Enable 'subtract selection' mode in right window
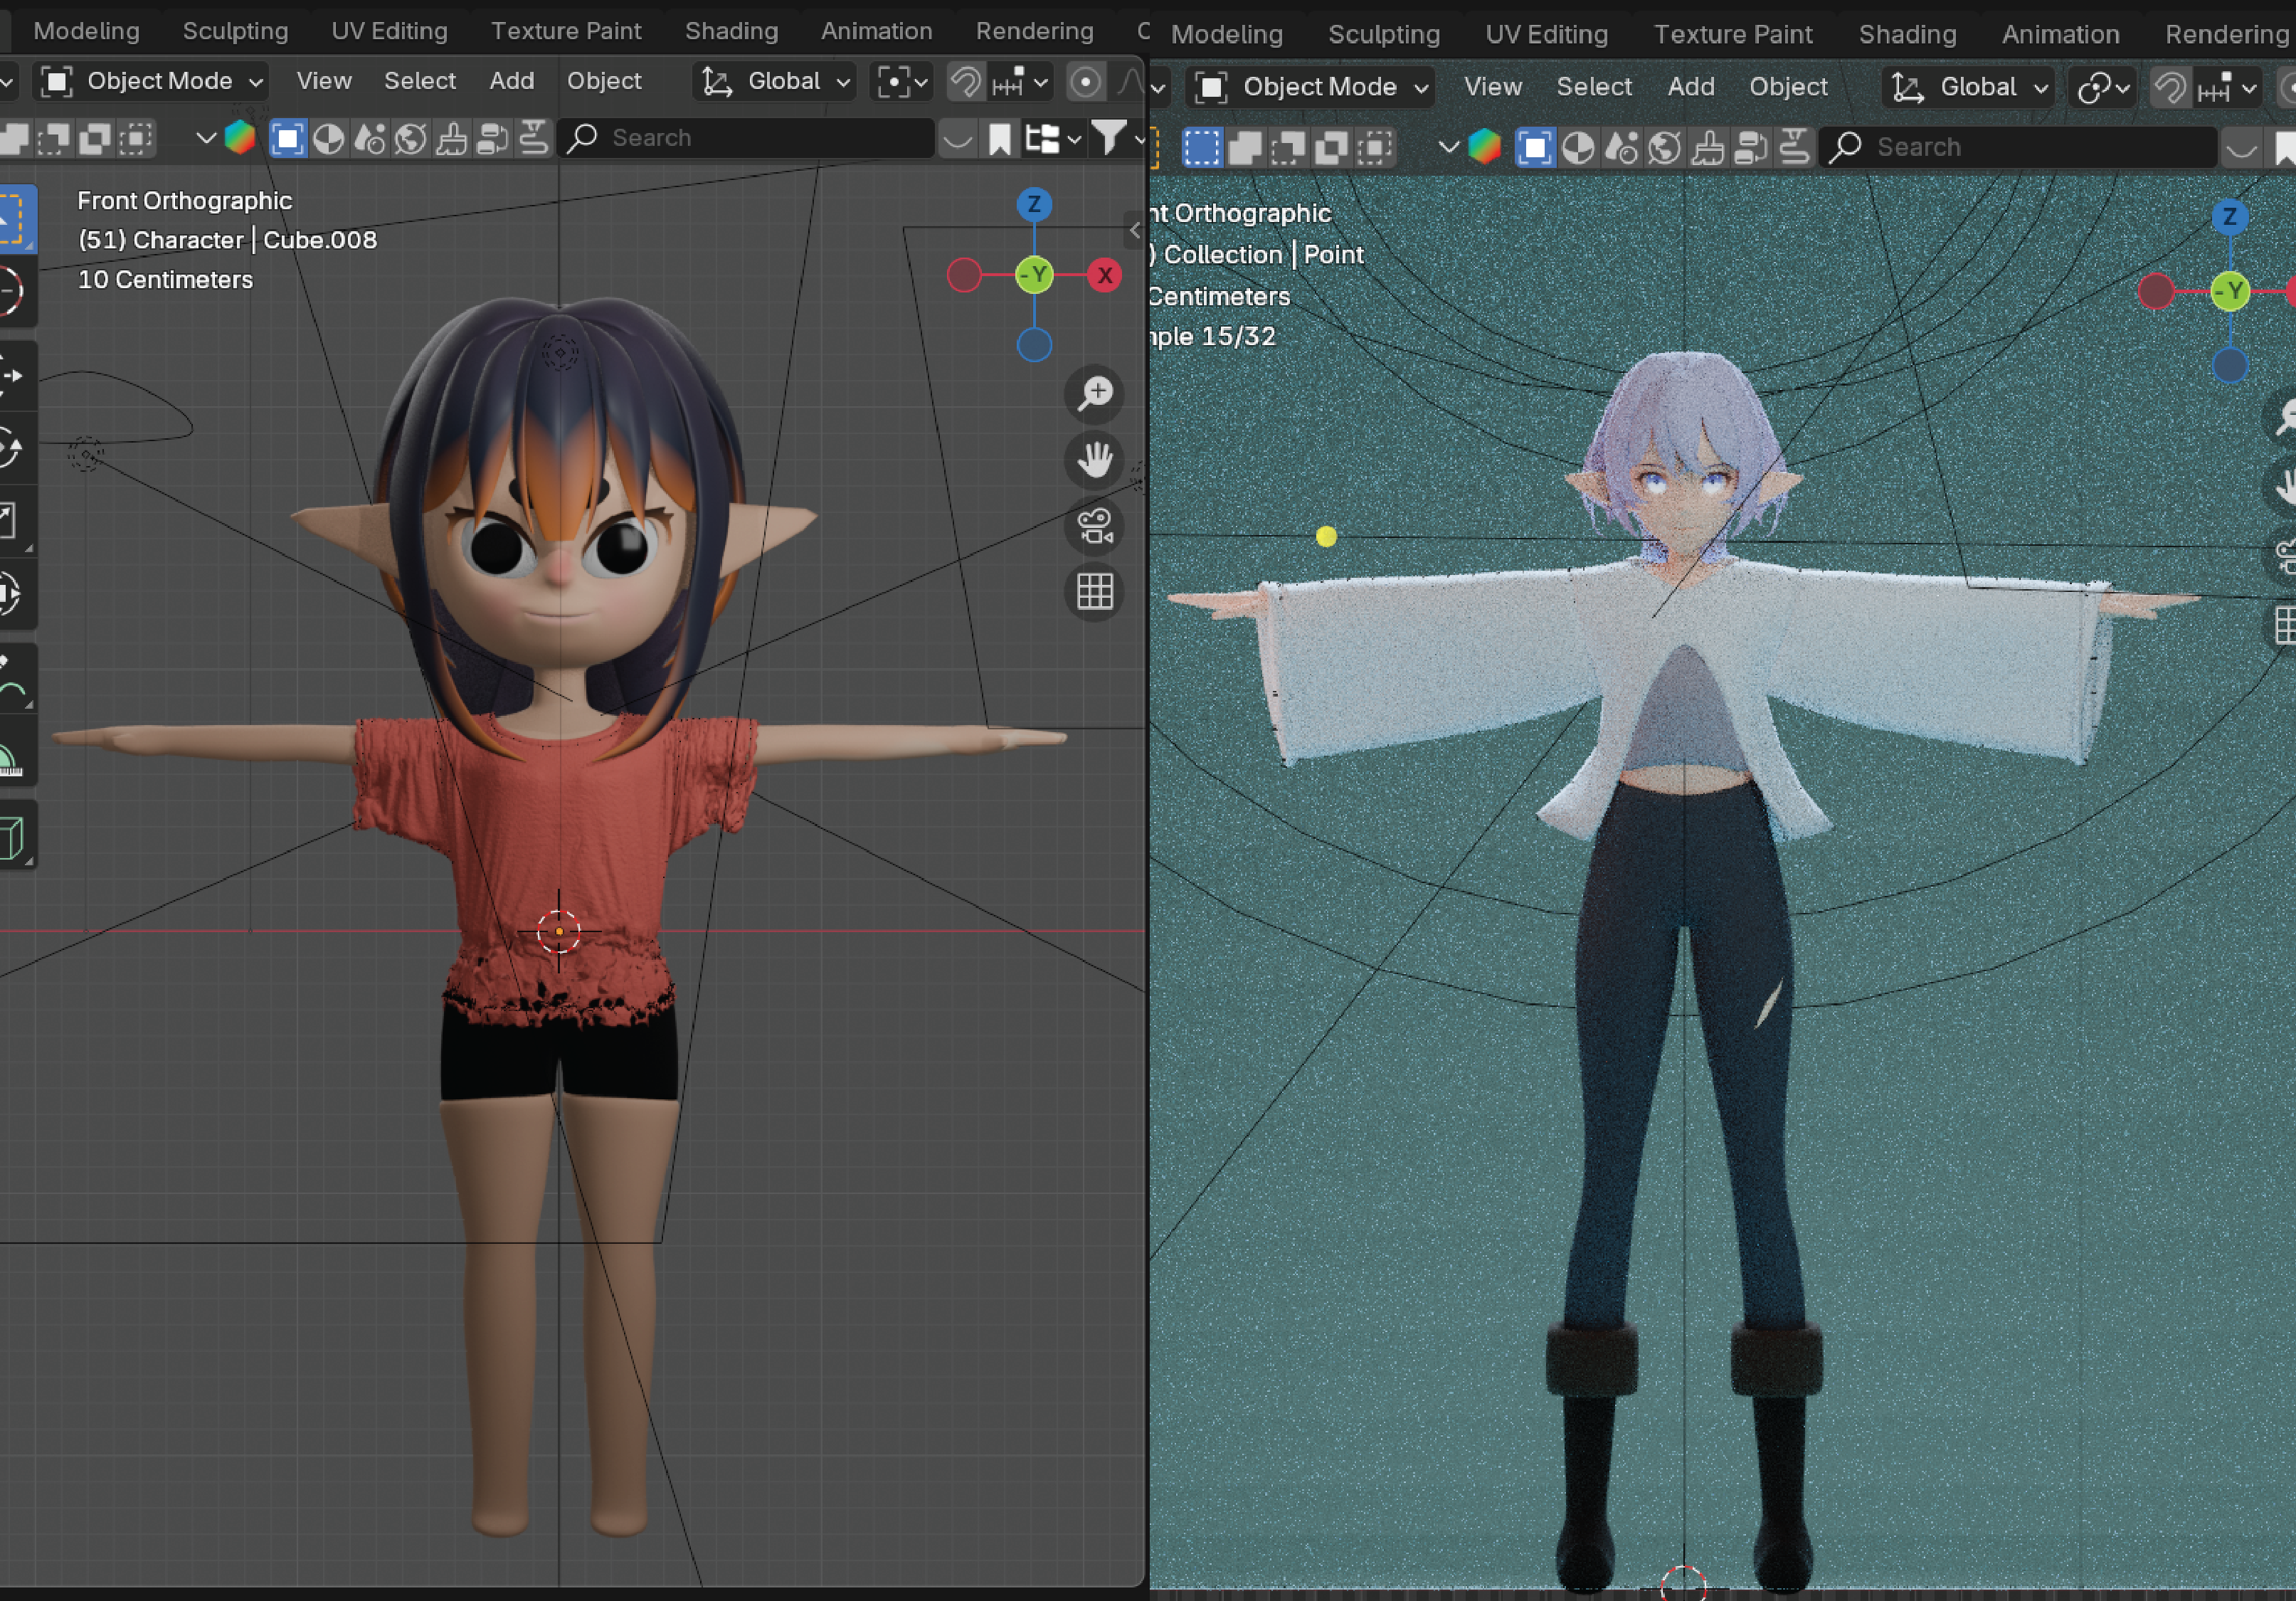2296x1601 pixels. click(1288, 147)
